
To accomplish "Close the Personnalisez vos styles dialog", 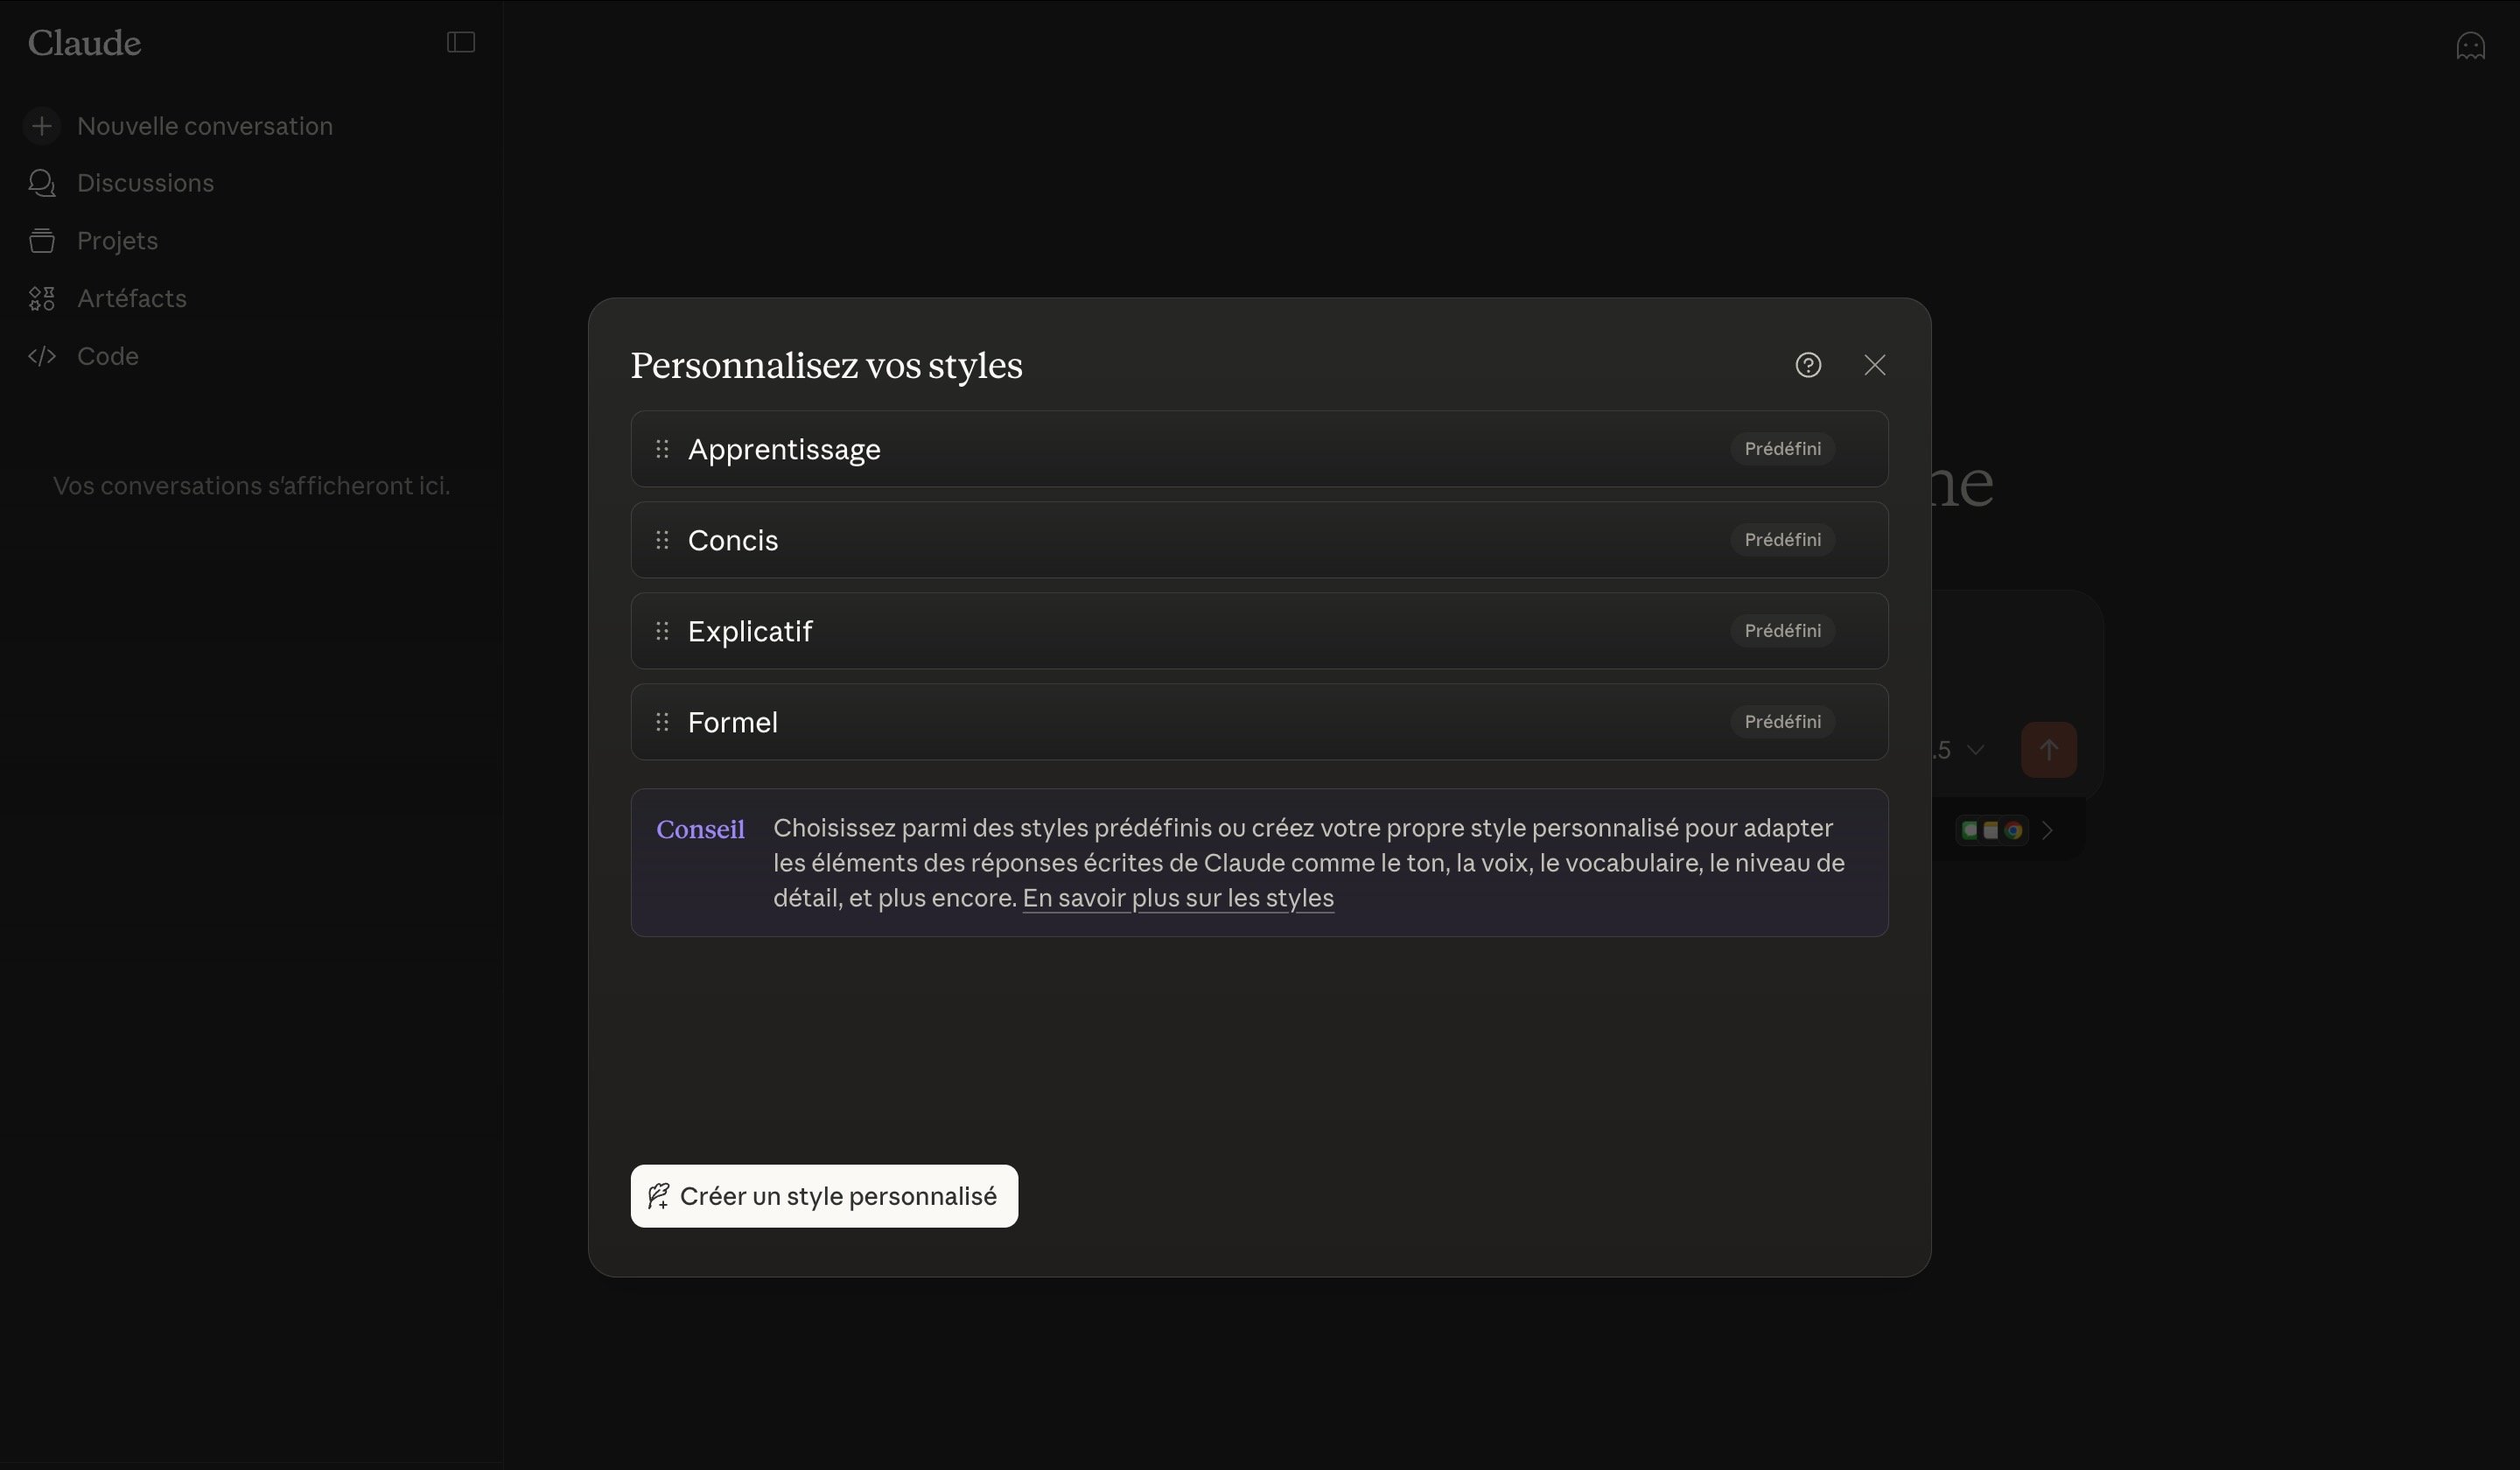I will coord(1874,365).
